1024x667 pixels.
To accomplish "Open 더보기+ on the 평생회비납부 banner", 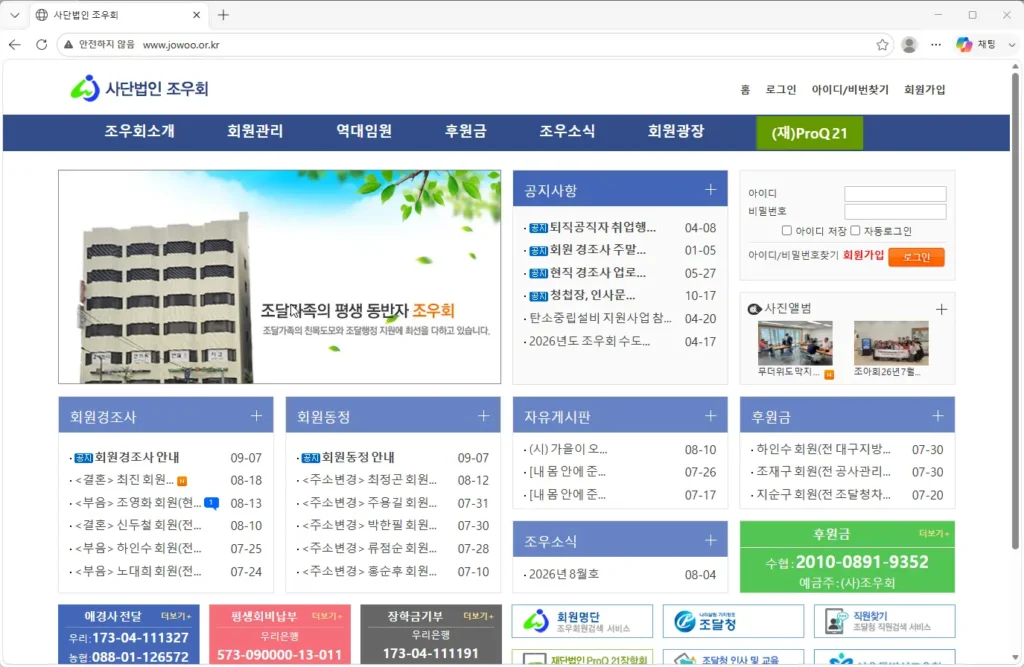I will click(x=327, y=616).
